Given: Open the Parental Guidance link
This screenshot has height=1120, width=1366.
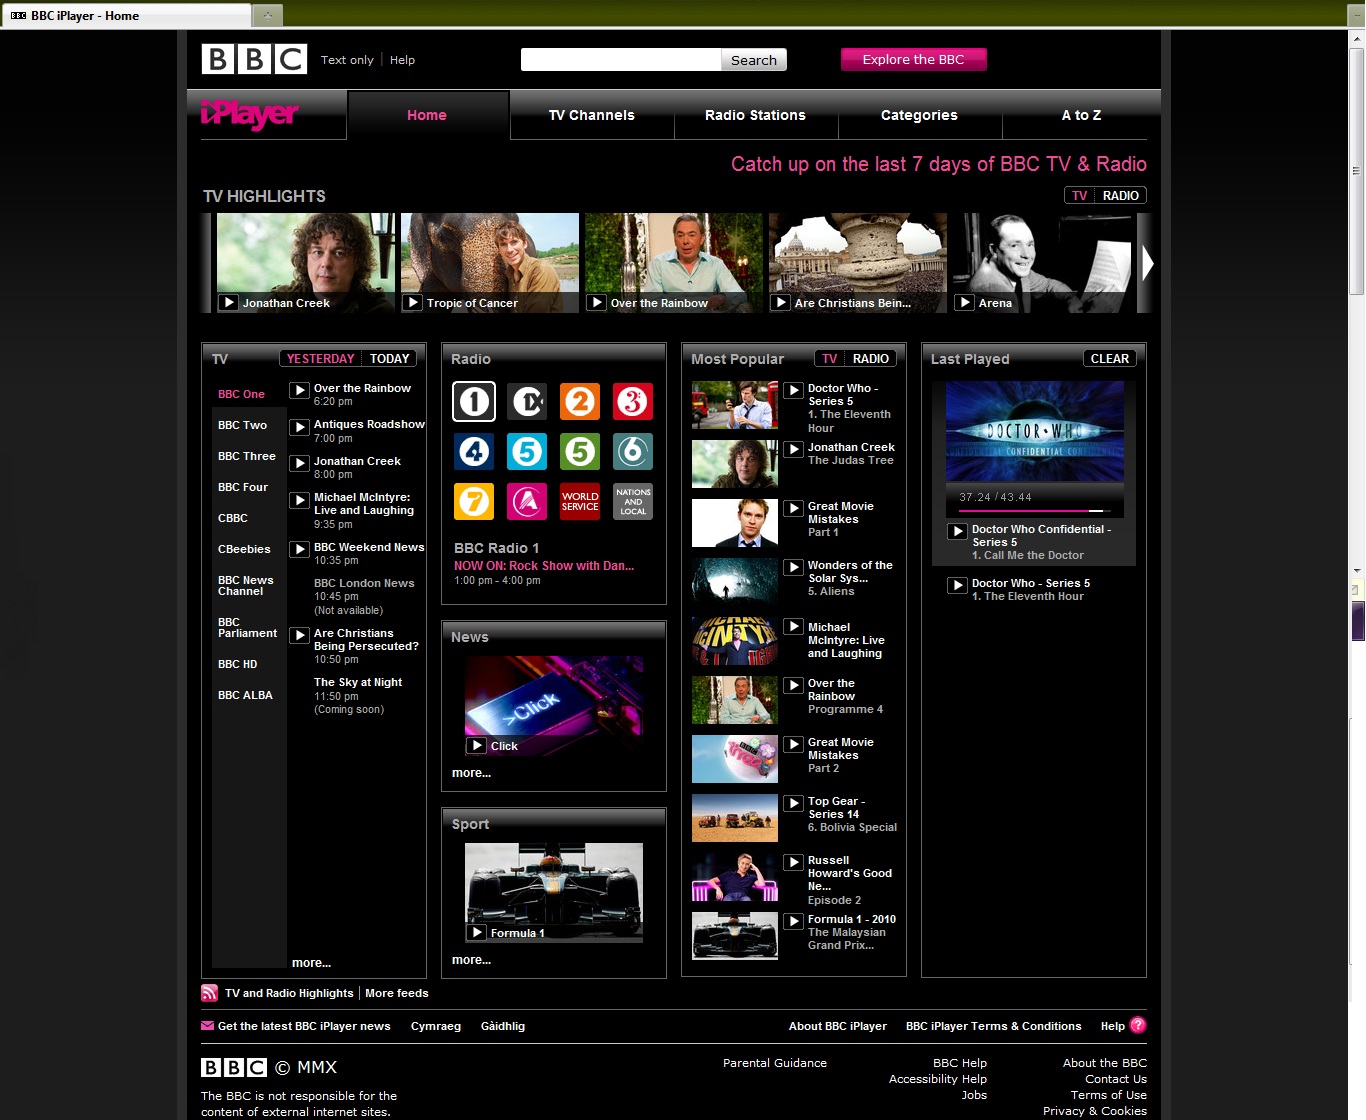Looking at the screenshot, I should (775, 1063).
